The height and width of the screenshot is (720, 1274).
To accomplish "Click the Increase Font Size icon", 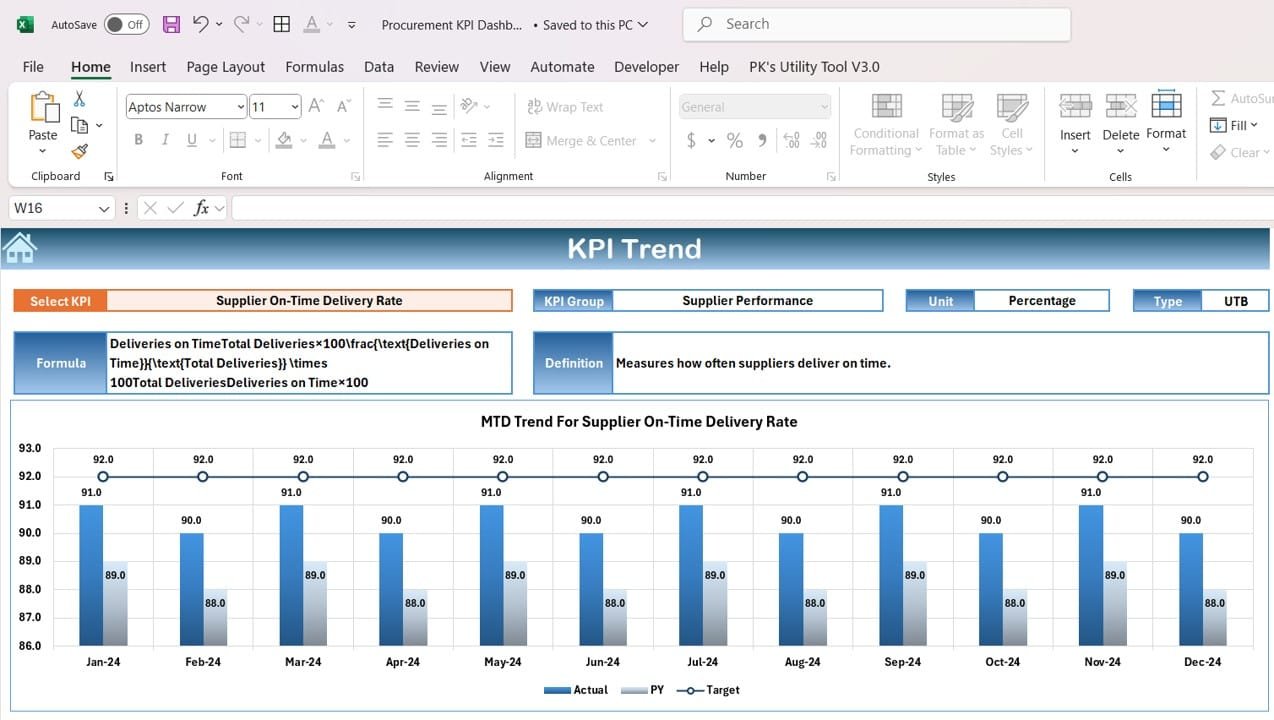I will (316, 106).
